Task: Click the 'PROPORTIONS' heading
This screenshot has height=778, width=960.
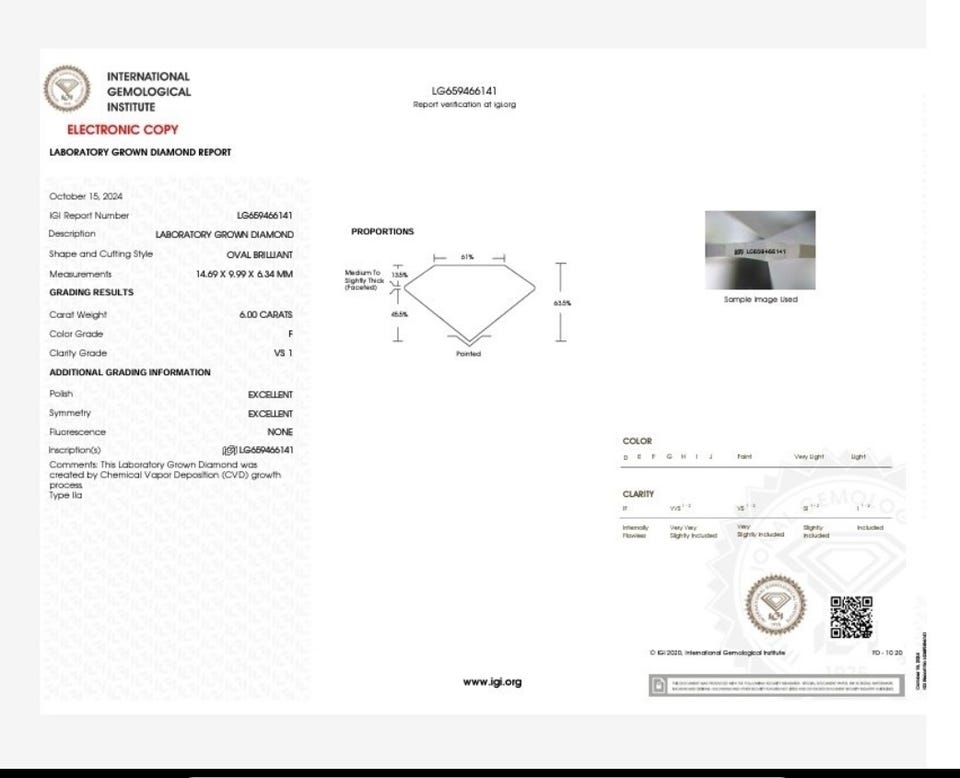Action: (382, 231)
